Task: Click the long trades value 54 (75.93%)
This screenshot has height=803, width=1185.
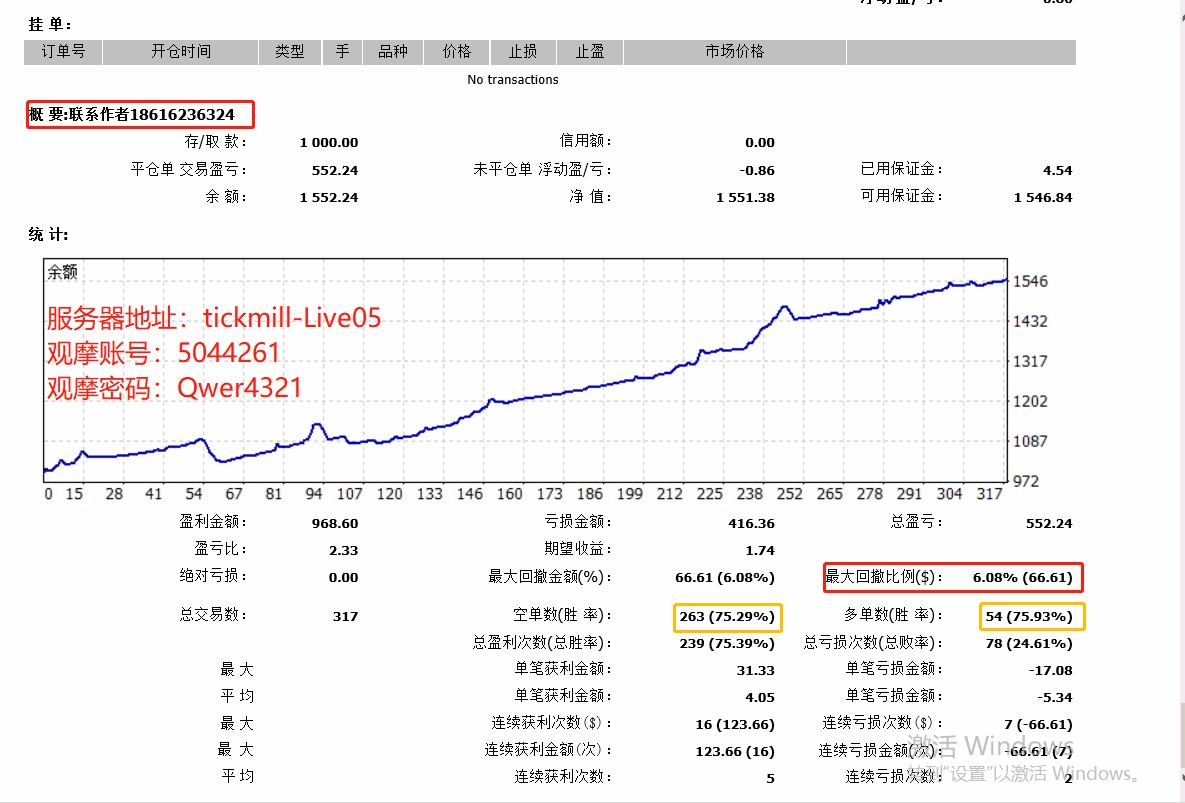Action: (1029, 616)
